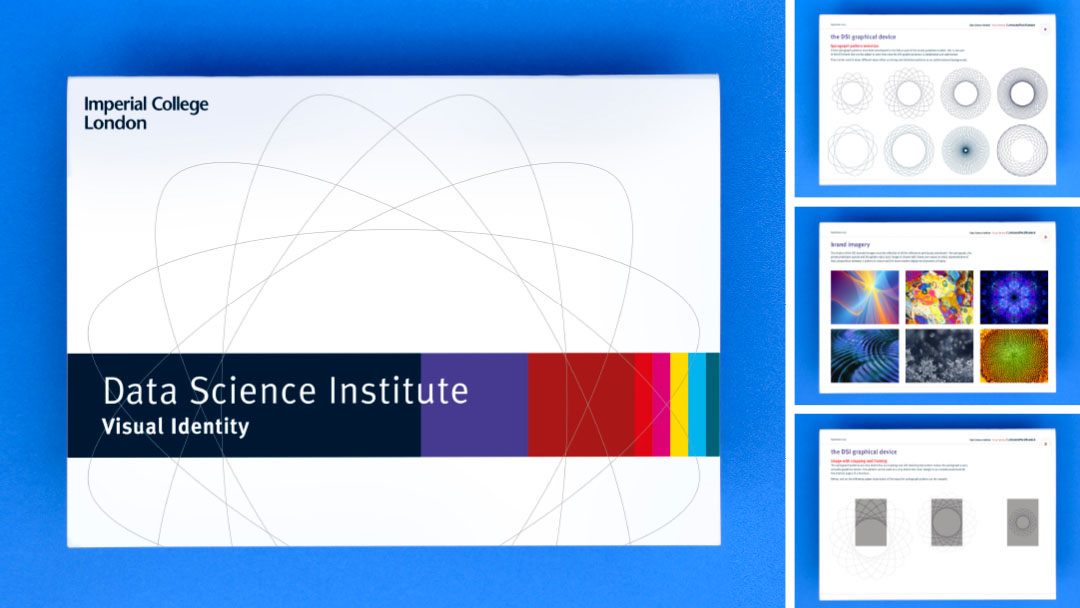Click the "brand imagery" heading
Screen dimensions: 1080x608
pyautogui.click(x=850, y=244)
